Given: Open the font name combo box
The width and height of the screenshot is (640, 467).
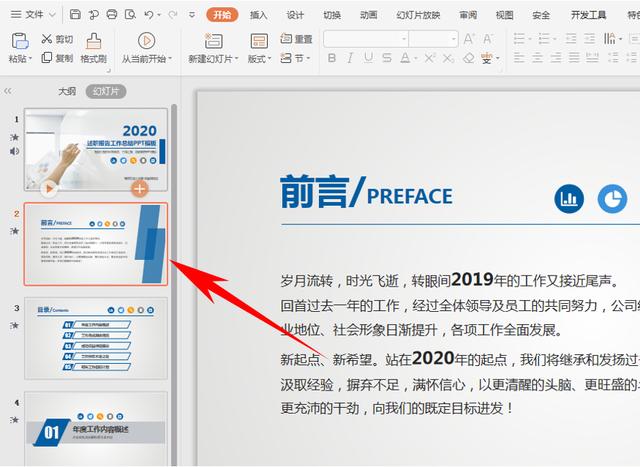Looking at the screenshot, I should [x=367, y=39].
